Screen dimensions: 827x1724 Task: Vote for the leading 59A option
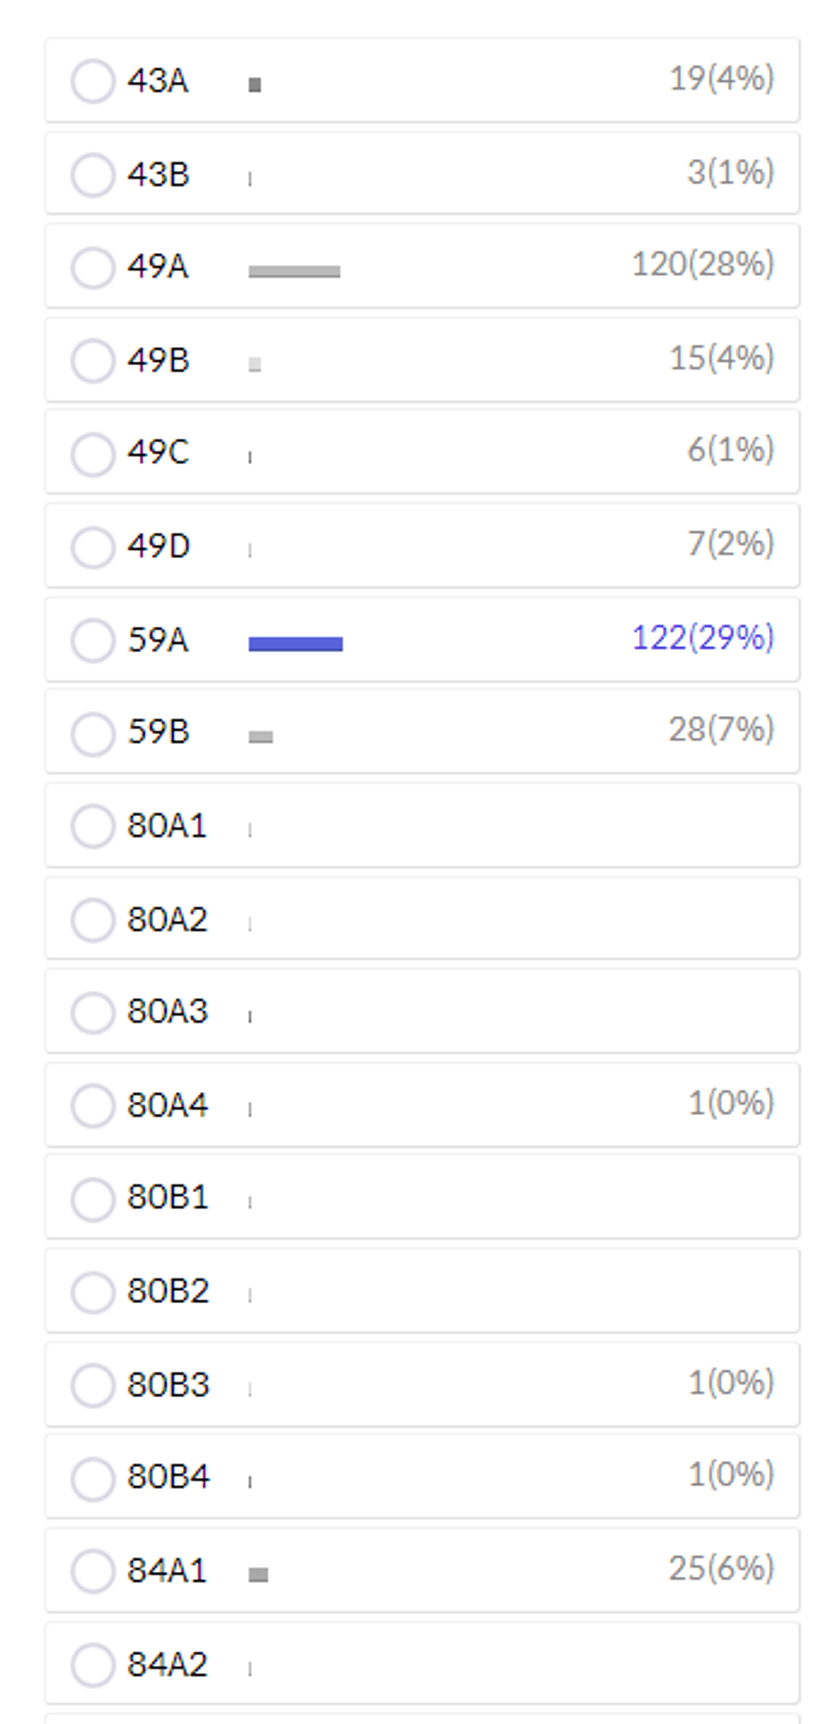tap(422, 640)
